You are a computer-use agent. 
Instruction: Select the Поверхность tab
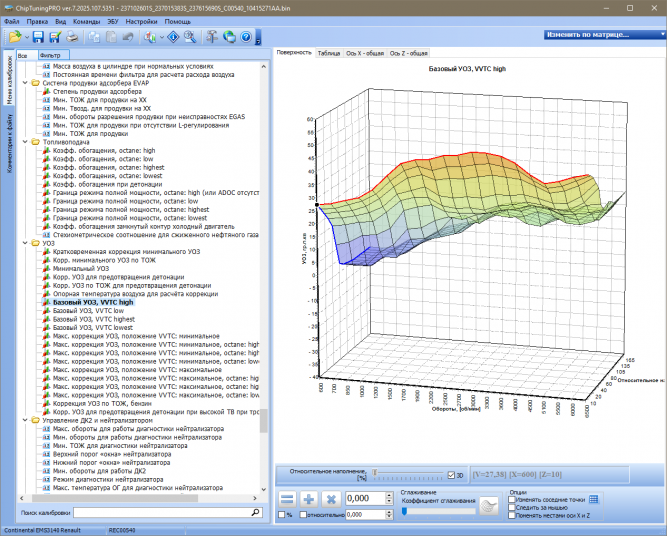pyautogui.click(x=294, y=52)
